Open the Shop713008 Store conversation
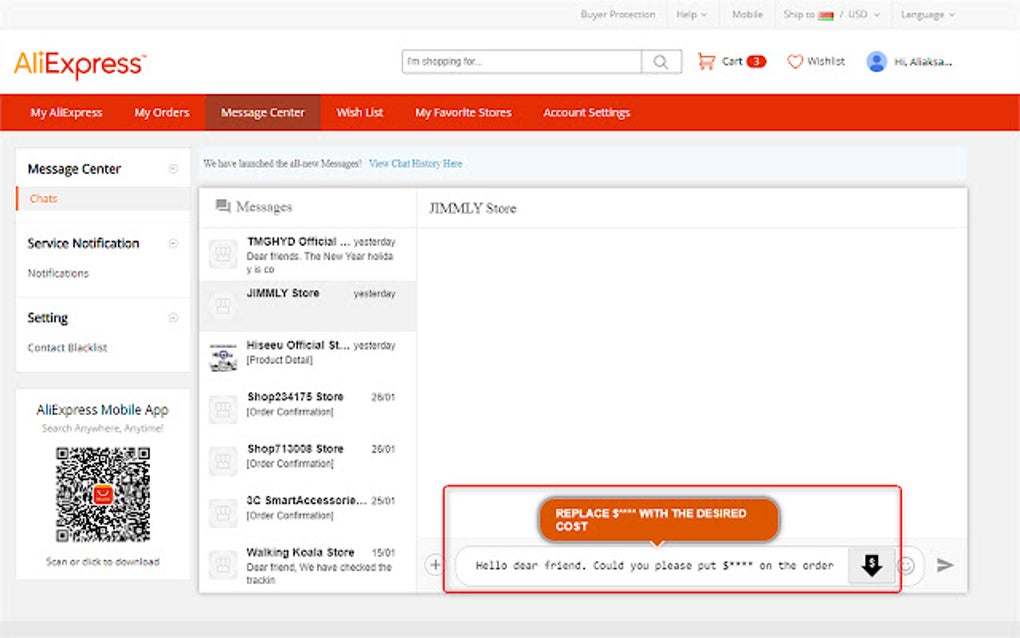 [308, 461]
